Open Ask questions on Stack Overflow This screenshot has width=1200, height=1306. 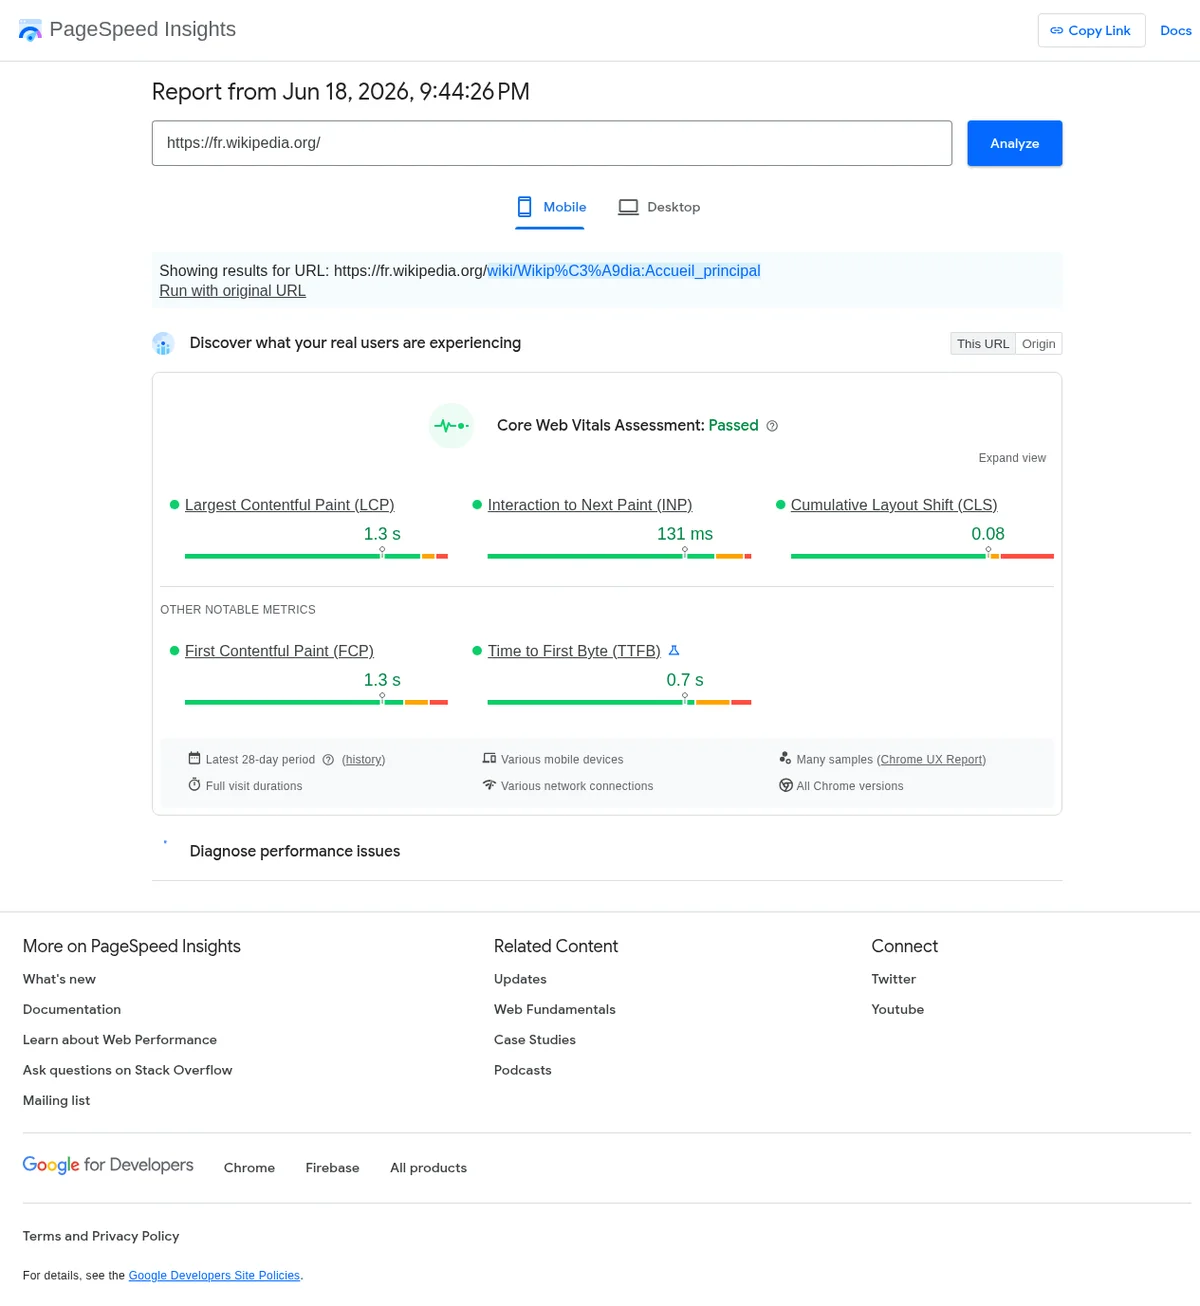click(x=128, y=1070)
